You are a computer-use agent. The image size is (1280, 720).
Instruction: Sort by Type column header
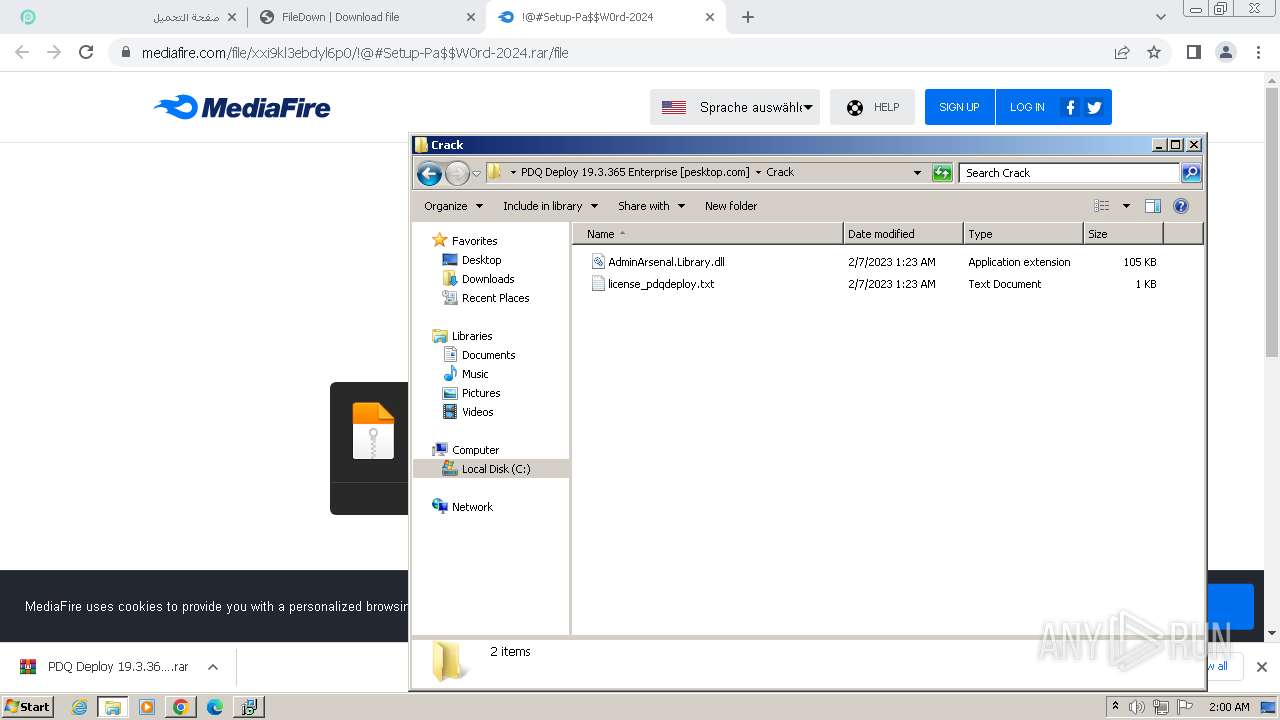1023,234
